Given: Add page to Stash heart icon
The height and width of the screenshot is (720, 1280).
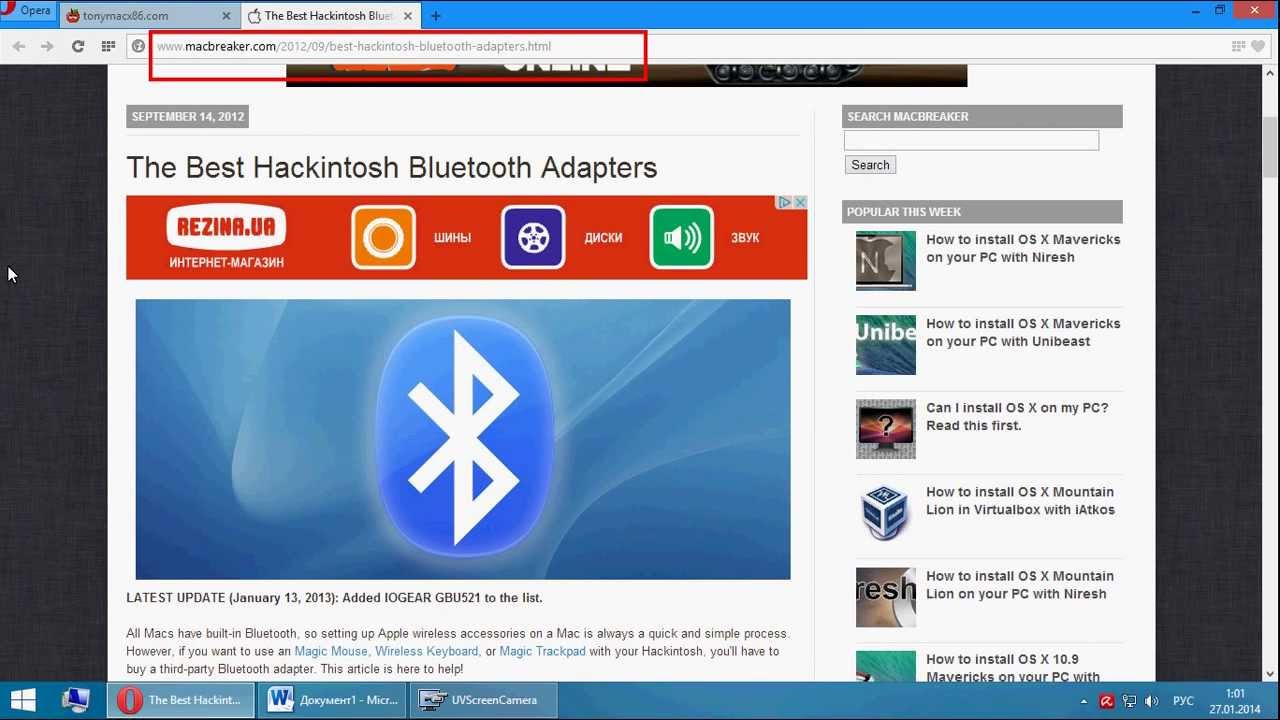Looking at the screenshot, I should click(1260, 46).
